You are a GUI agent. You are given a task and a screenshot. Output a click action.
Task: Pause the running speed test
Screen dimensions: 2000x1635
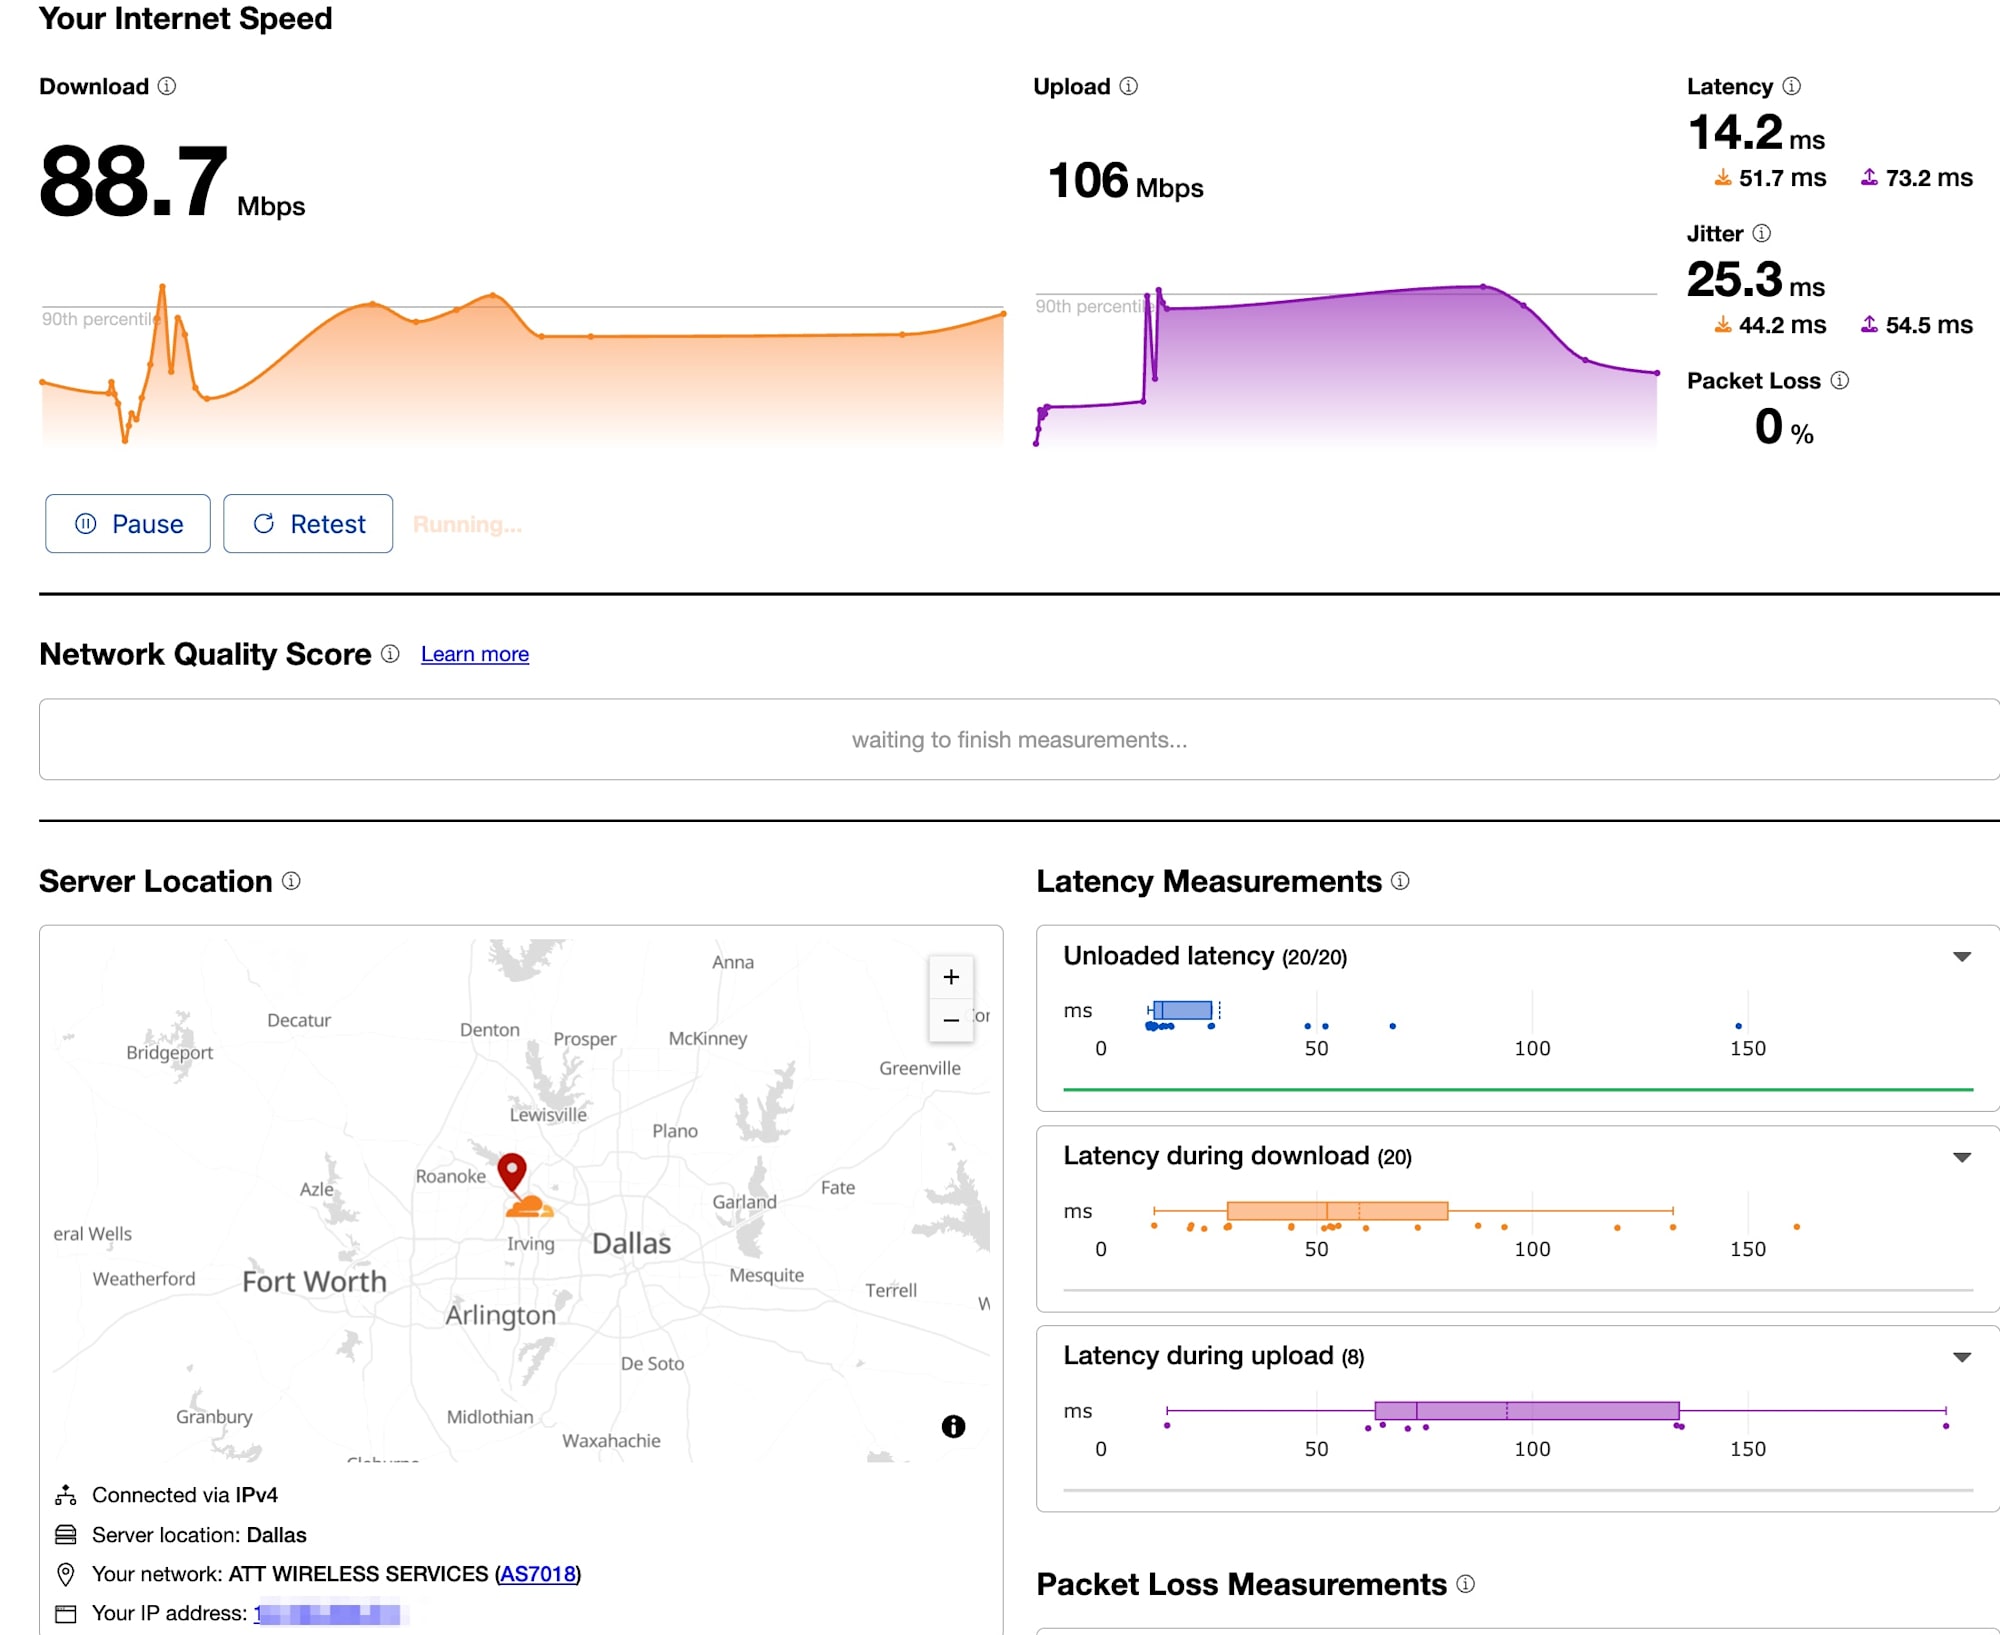pyautogui.click(x=127, y=523)
